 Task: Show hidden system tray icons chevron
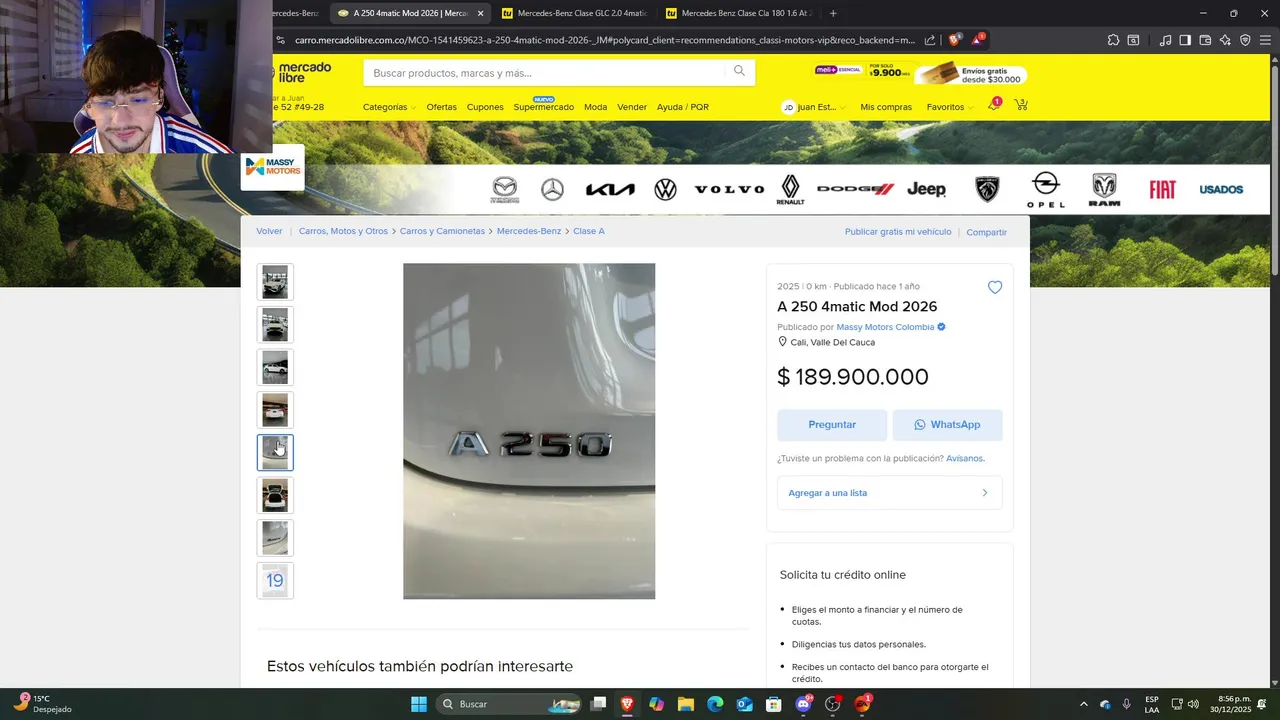coord(1084,704)
